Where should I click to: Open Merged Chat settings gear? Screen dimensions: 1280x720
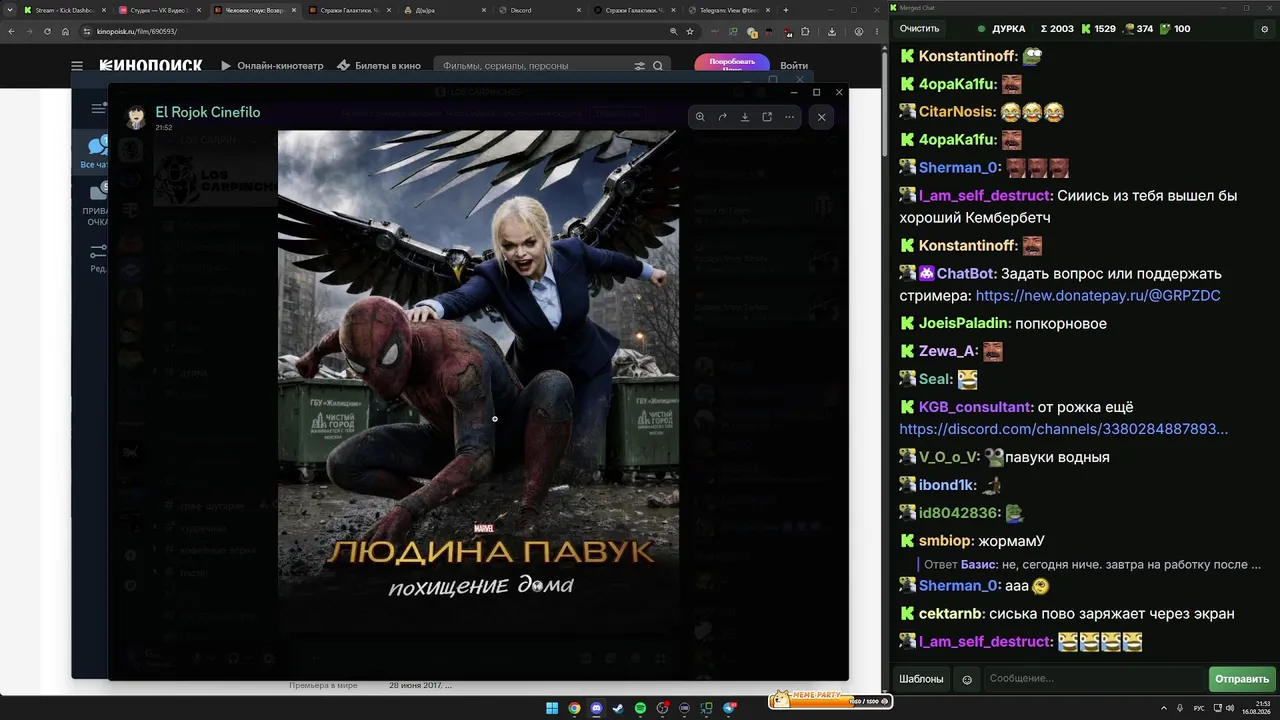1264,29
